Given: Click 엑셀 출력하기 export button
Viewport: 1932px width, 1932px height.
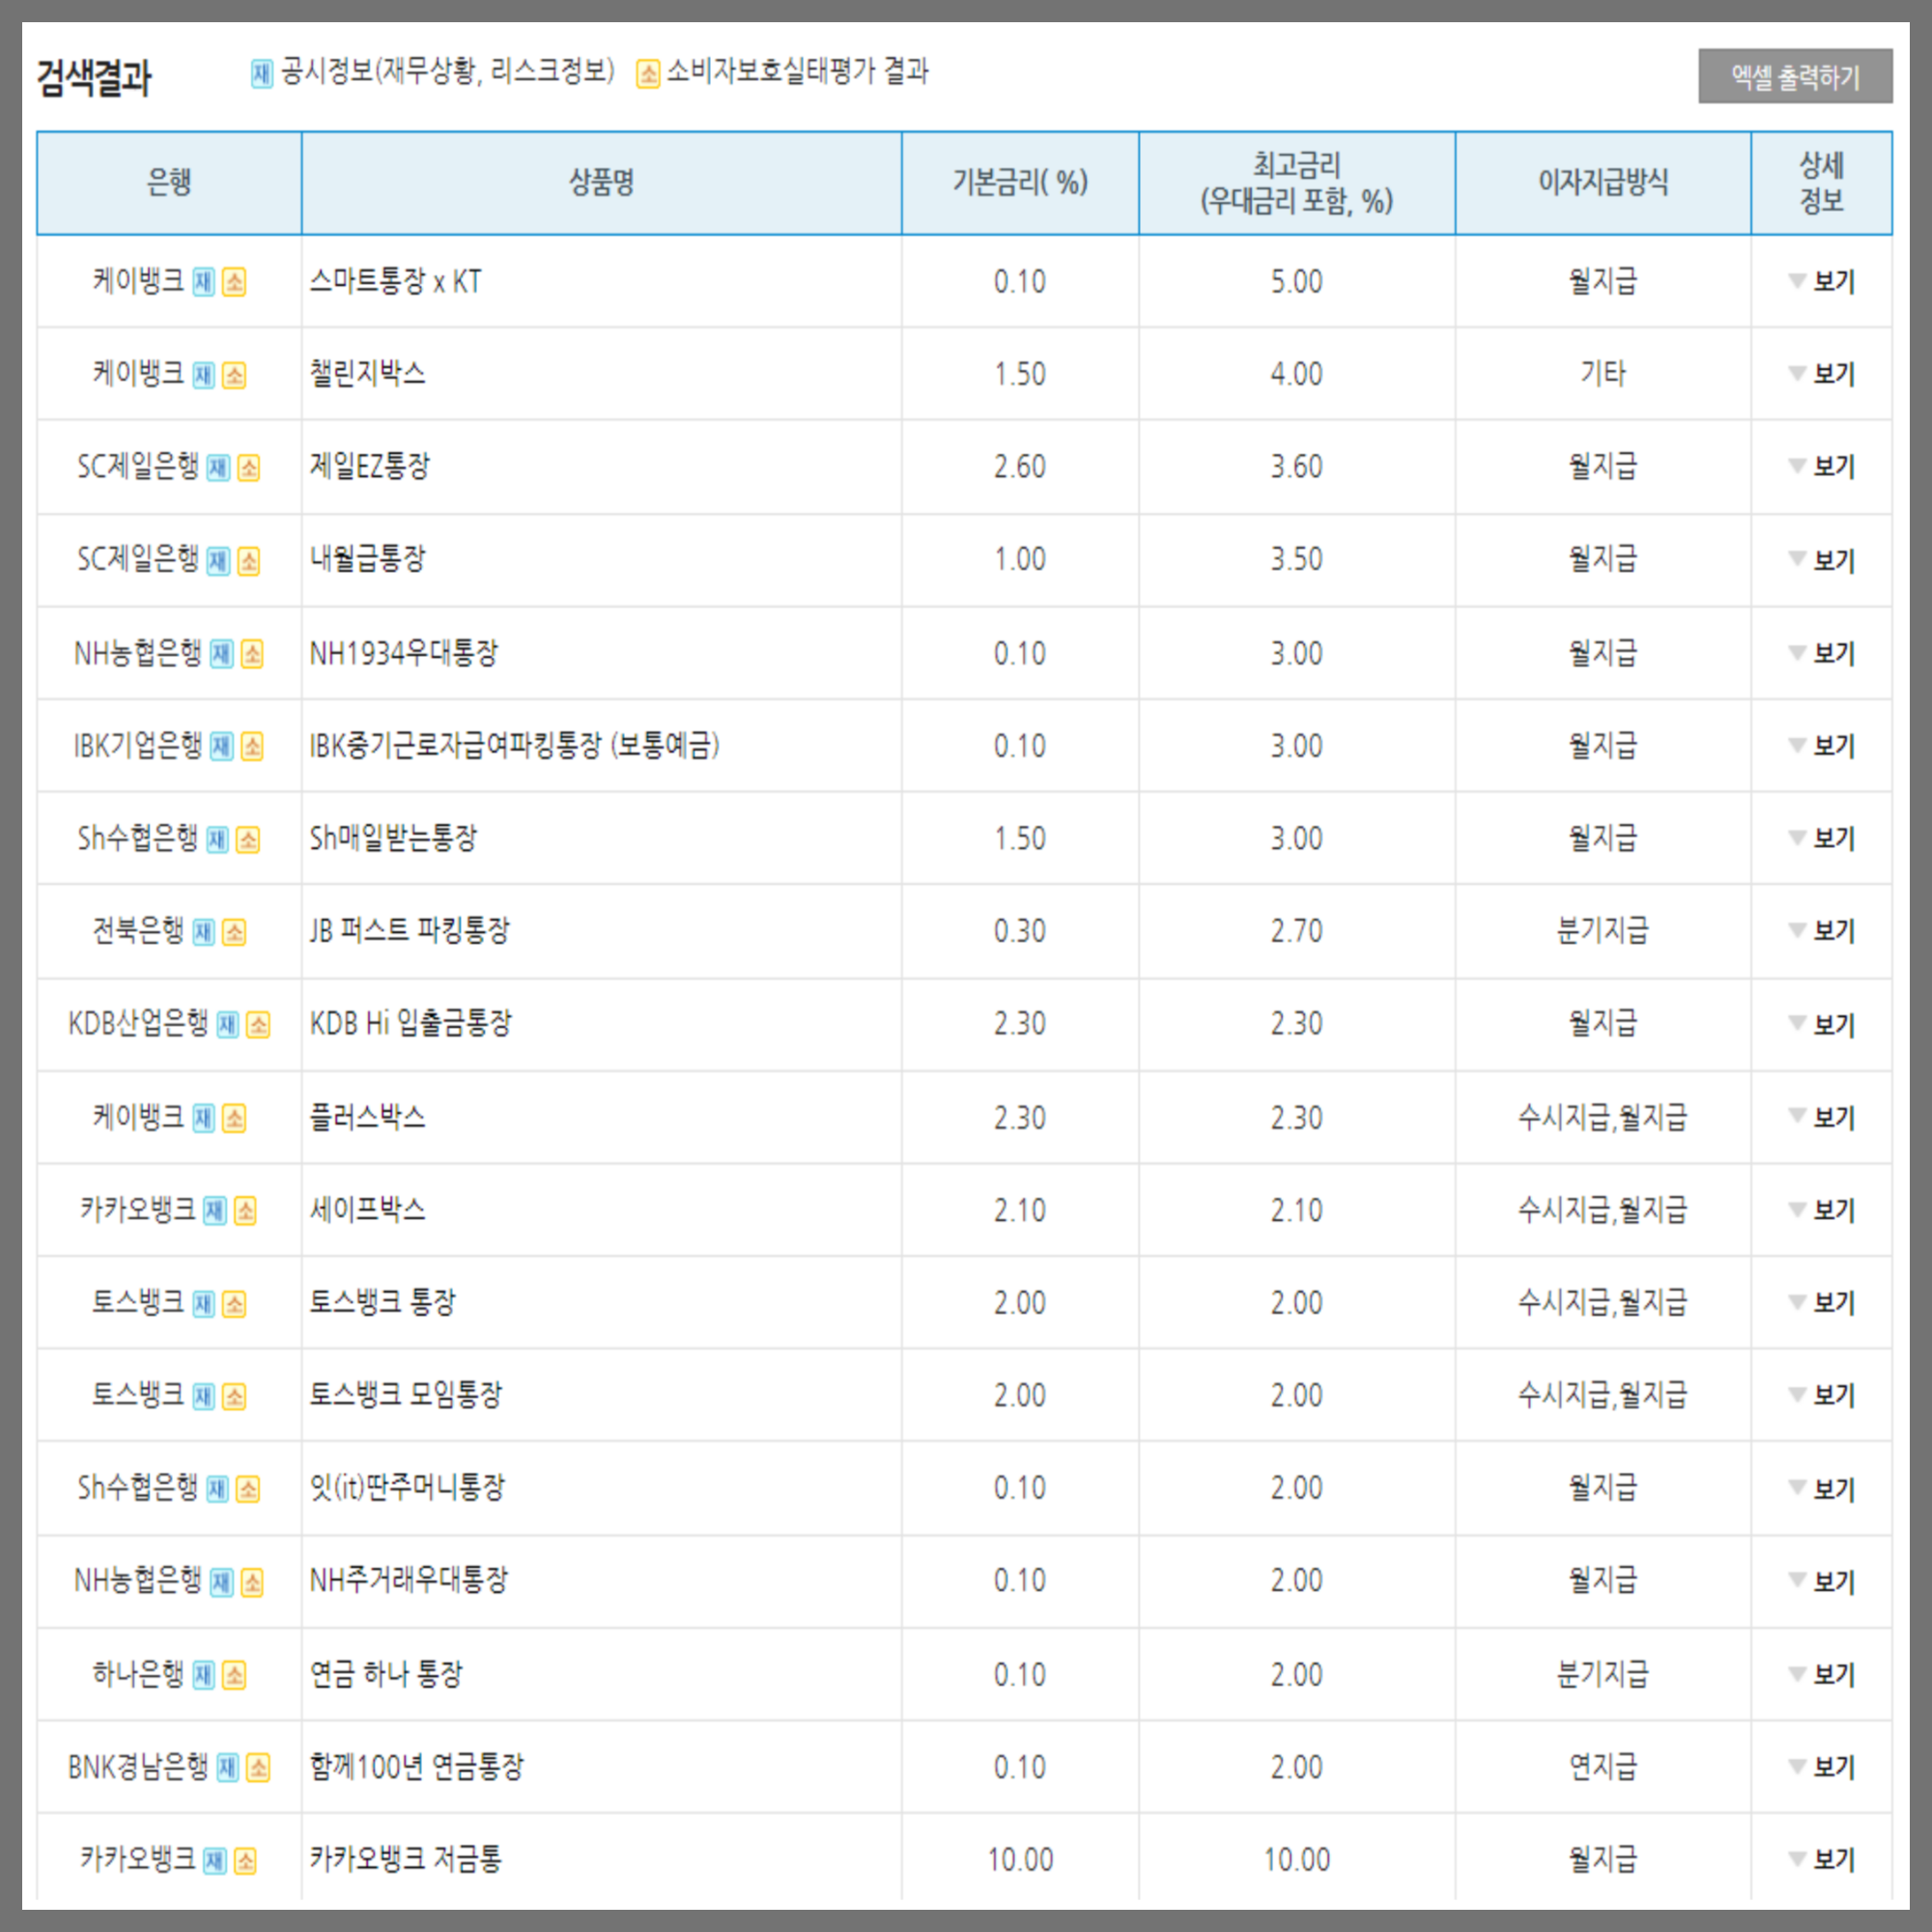Looking at the screenshot, I should pyautogui.click(x=1795, y=75).
